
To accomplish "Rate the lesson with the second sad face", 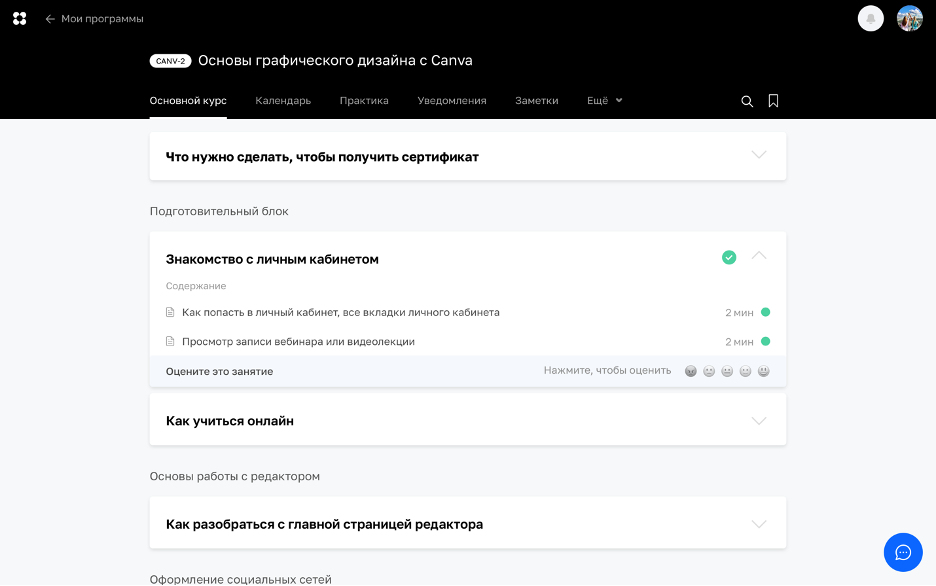I will (x=709, y=371).
